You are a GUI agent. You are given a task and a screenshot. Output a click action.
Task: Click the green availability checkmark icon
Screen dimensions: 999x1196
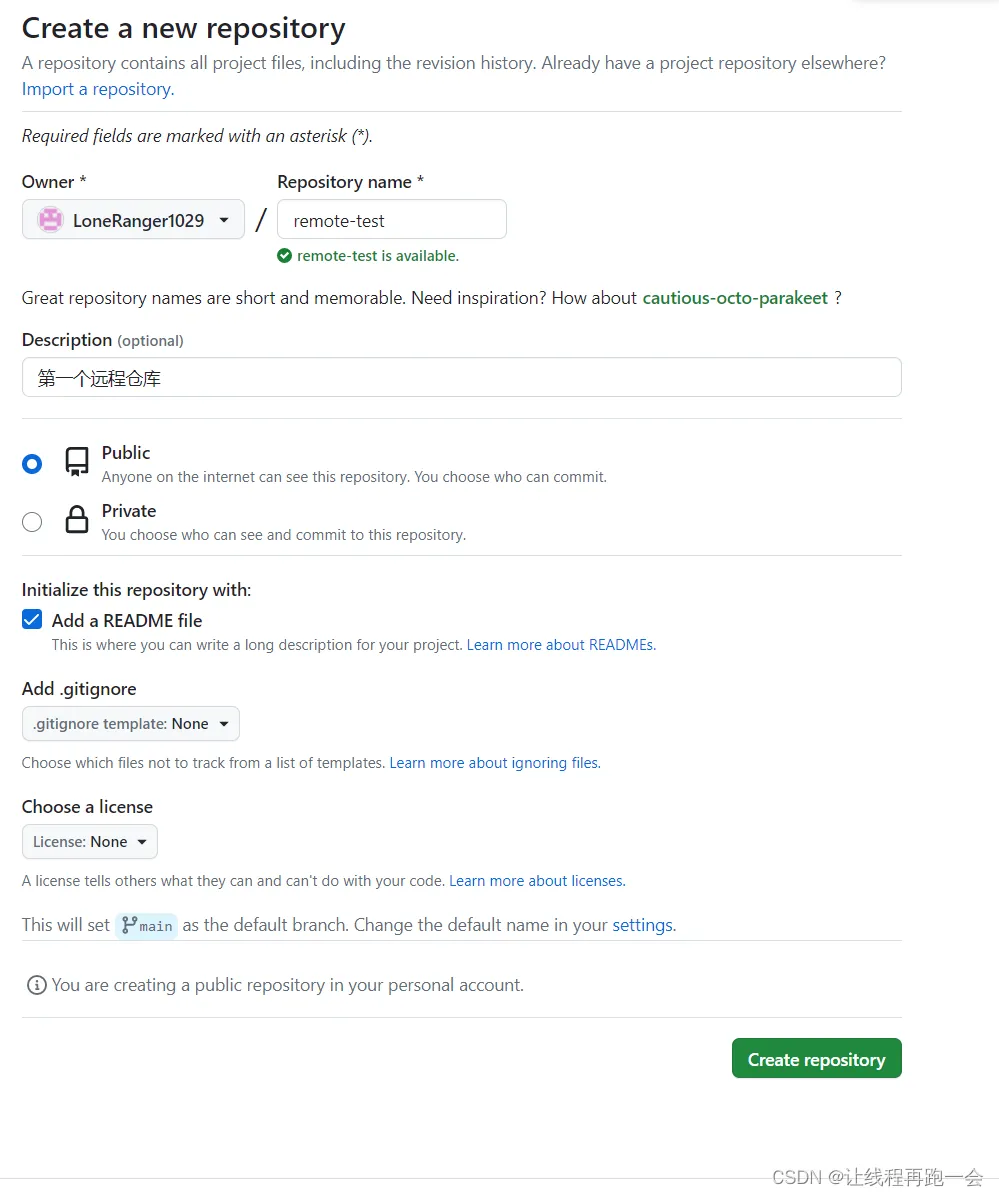coord(285,256)
